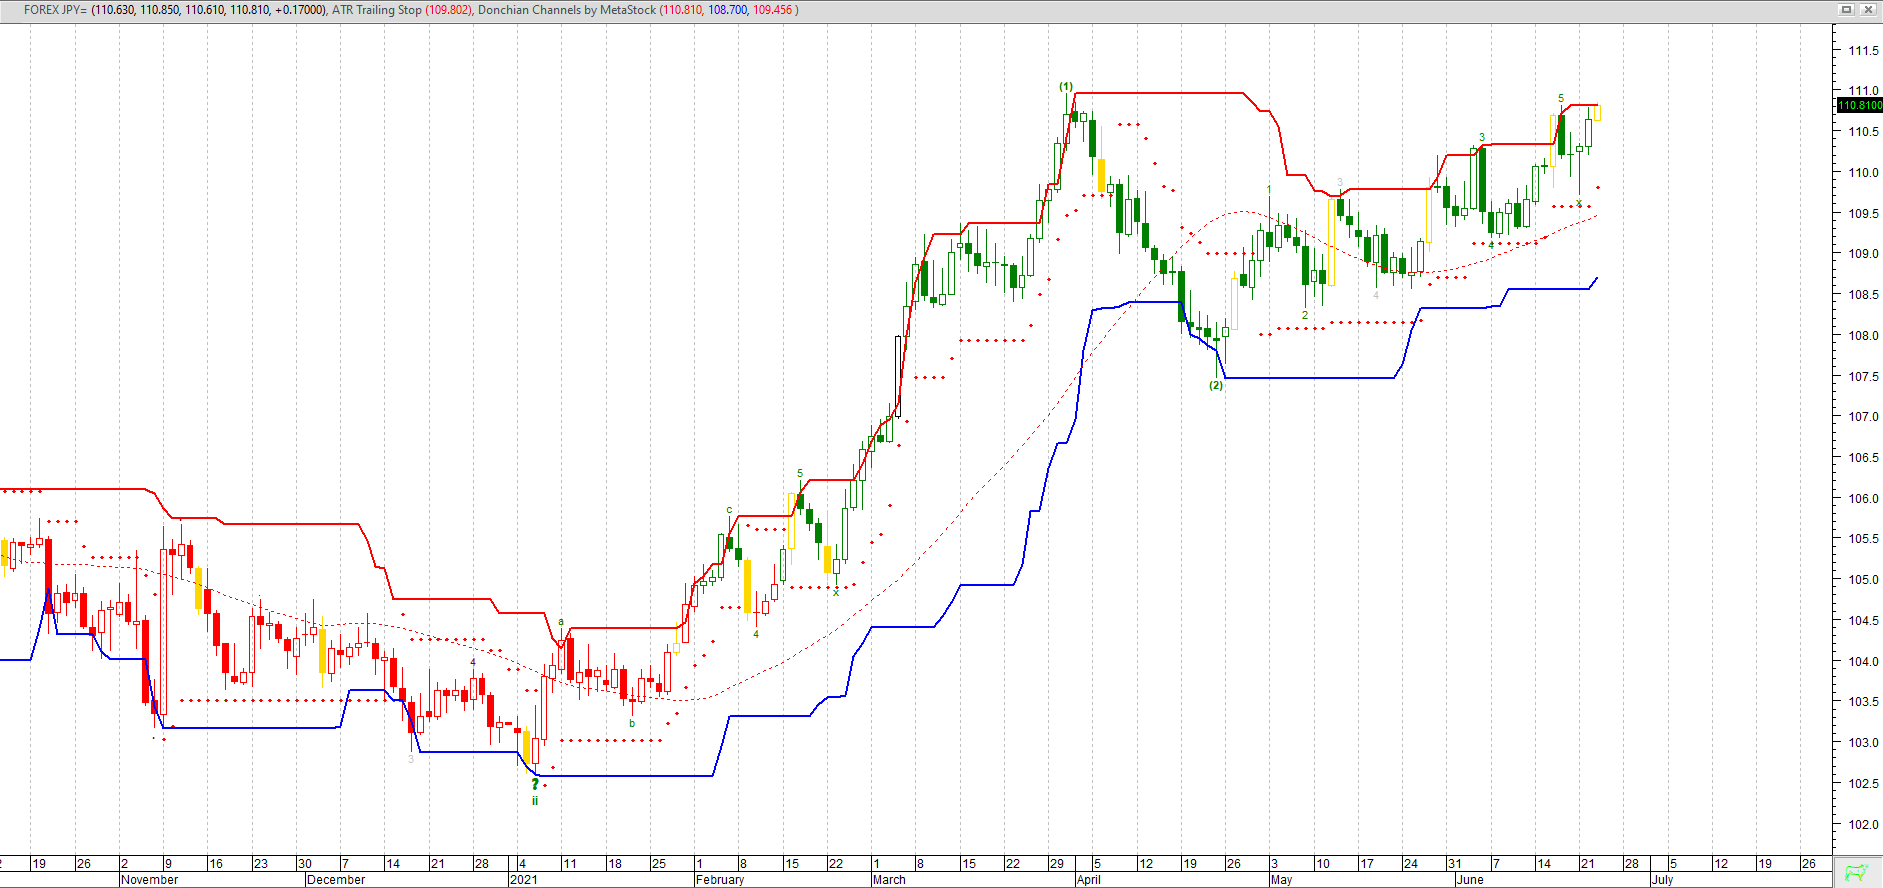Click the Donchian lower value 108.700
Viewport: 1883px width, 888px height.
click(728, 10)
